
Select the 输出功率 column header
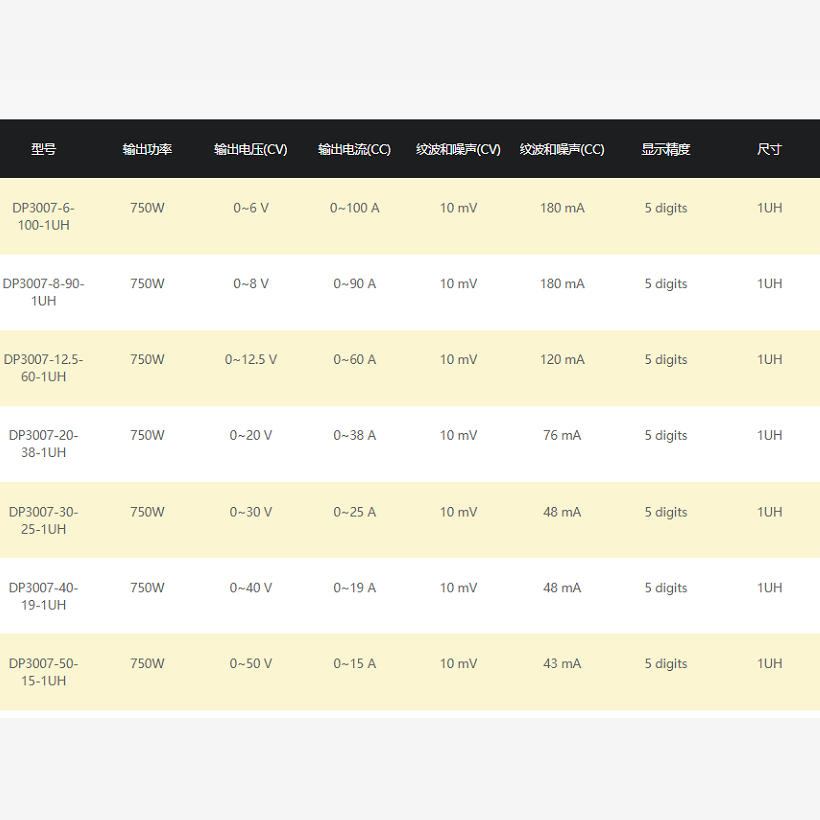pyautogui.click(x=147, y=149)
